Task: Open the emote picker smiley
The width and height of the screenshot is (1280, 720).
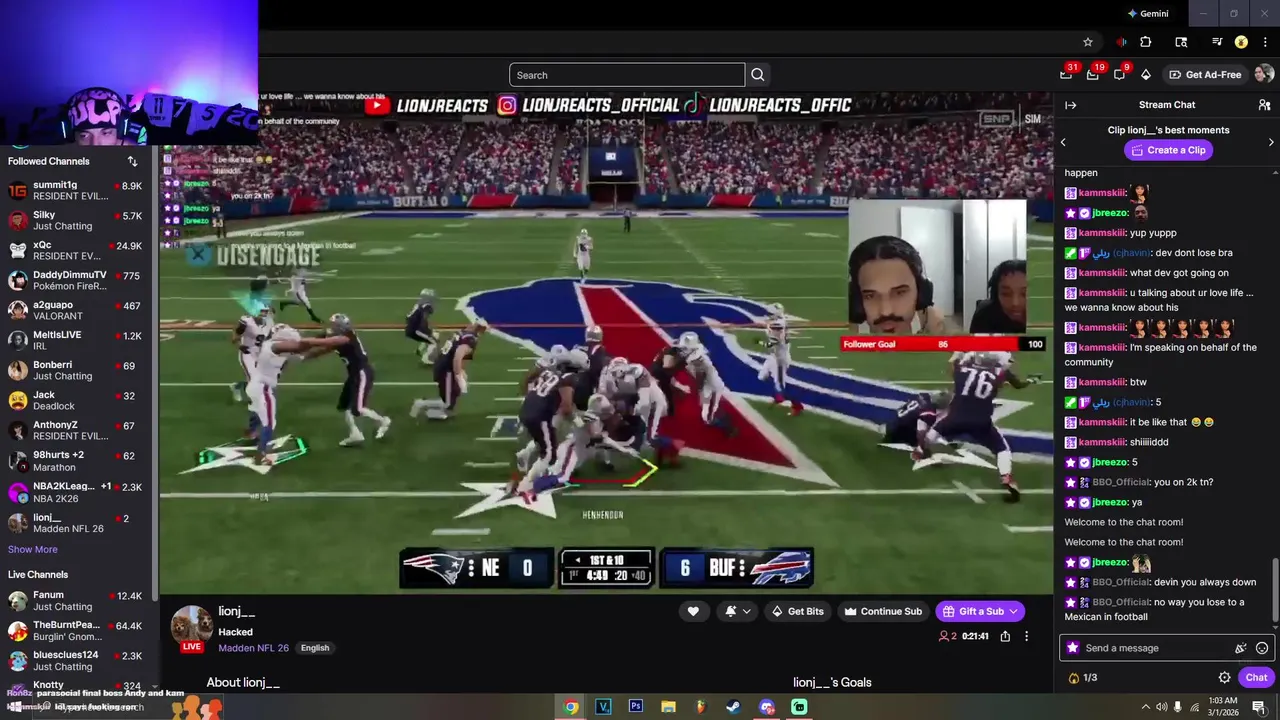Action: point(1262,648)
